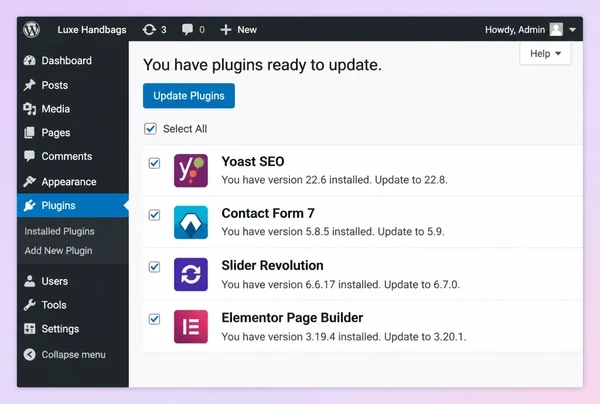Click the Tools wrench icon
The width and height of the screenshot is (600, 404).
29,305
